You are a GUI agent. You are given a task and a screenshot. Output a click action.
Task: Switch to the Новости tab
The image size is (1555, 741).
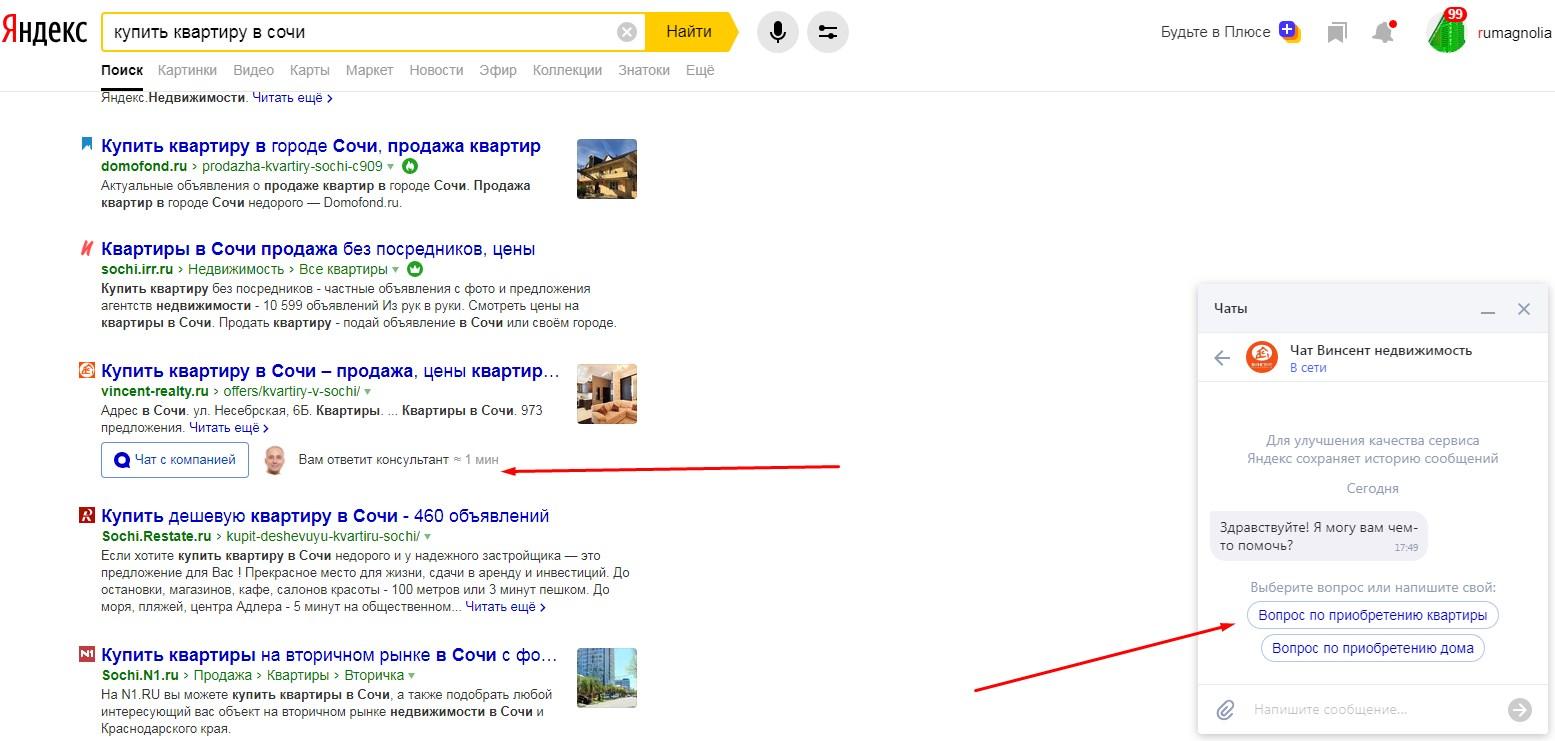(436, 70)
